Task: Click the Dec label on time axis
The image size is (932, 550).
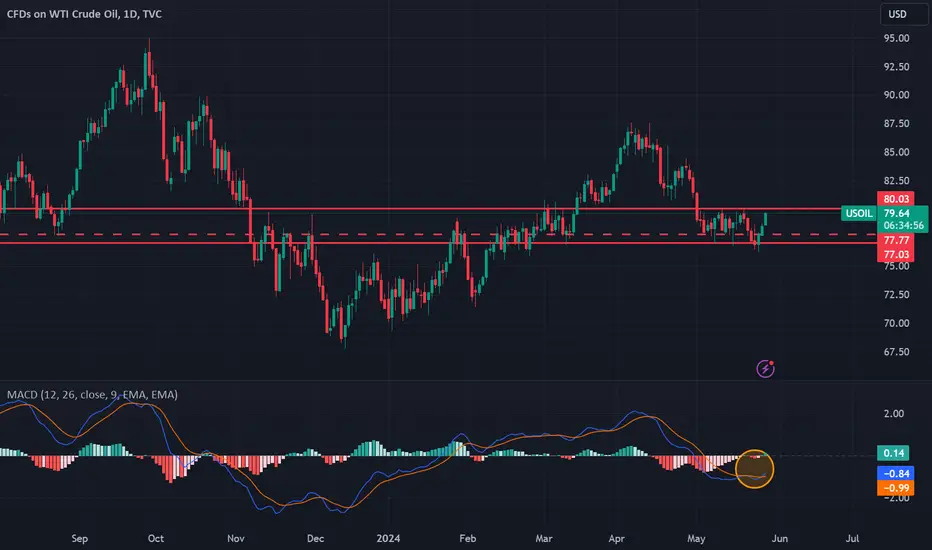Action: 316,538
